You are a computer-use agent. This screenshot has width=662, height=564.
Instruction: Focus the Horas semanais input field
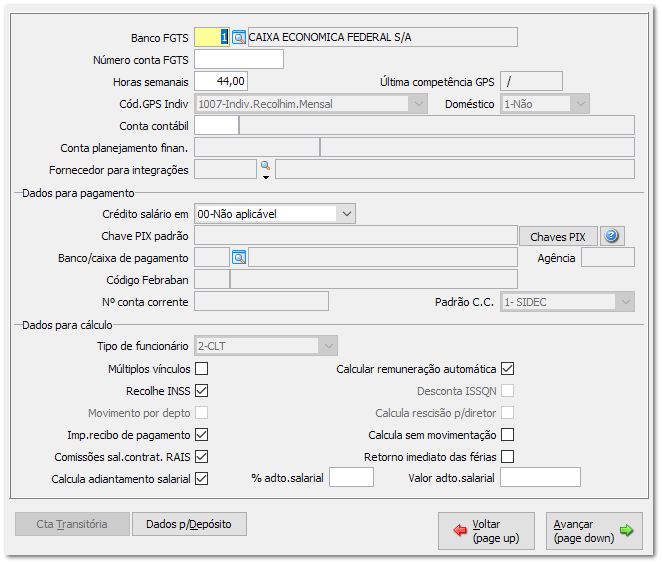tap(221, 81)
